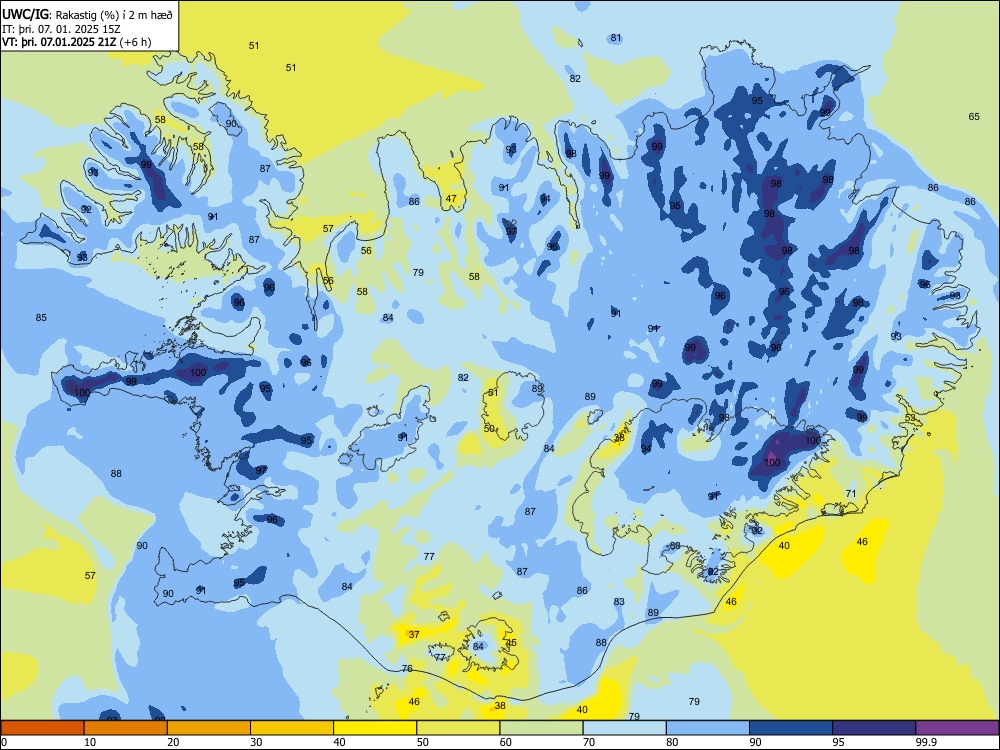Click the humidity value '53' on the map

910,418
